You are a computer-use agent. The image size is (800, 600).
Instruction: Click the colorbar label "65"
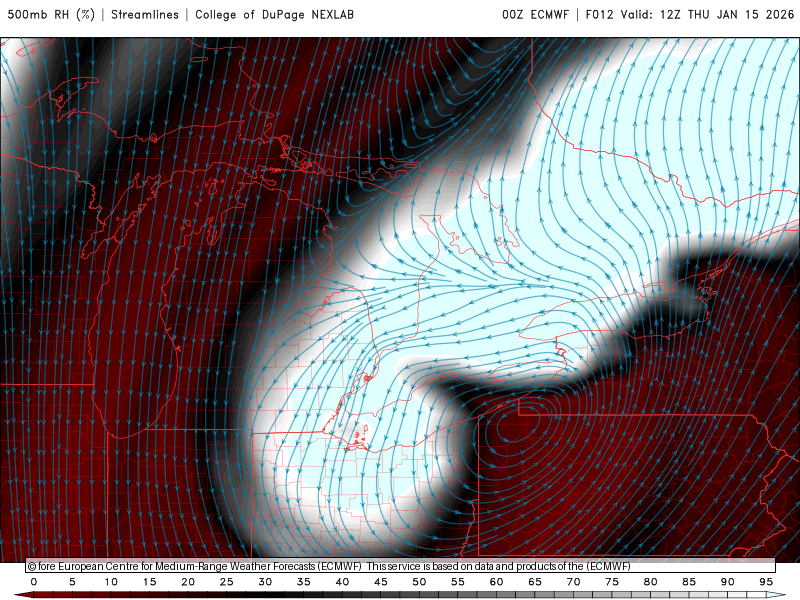click(x=535, y=582)
